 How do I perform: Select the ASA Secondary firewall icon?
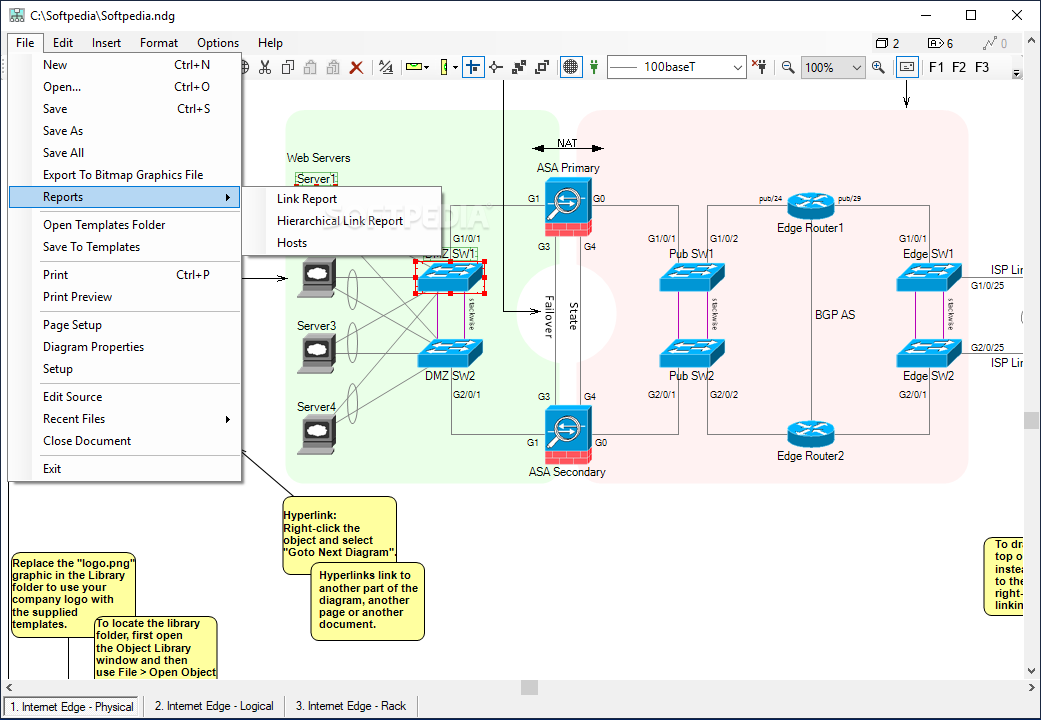(568, 436)
